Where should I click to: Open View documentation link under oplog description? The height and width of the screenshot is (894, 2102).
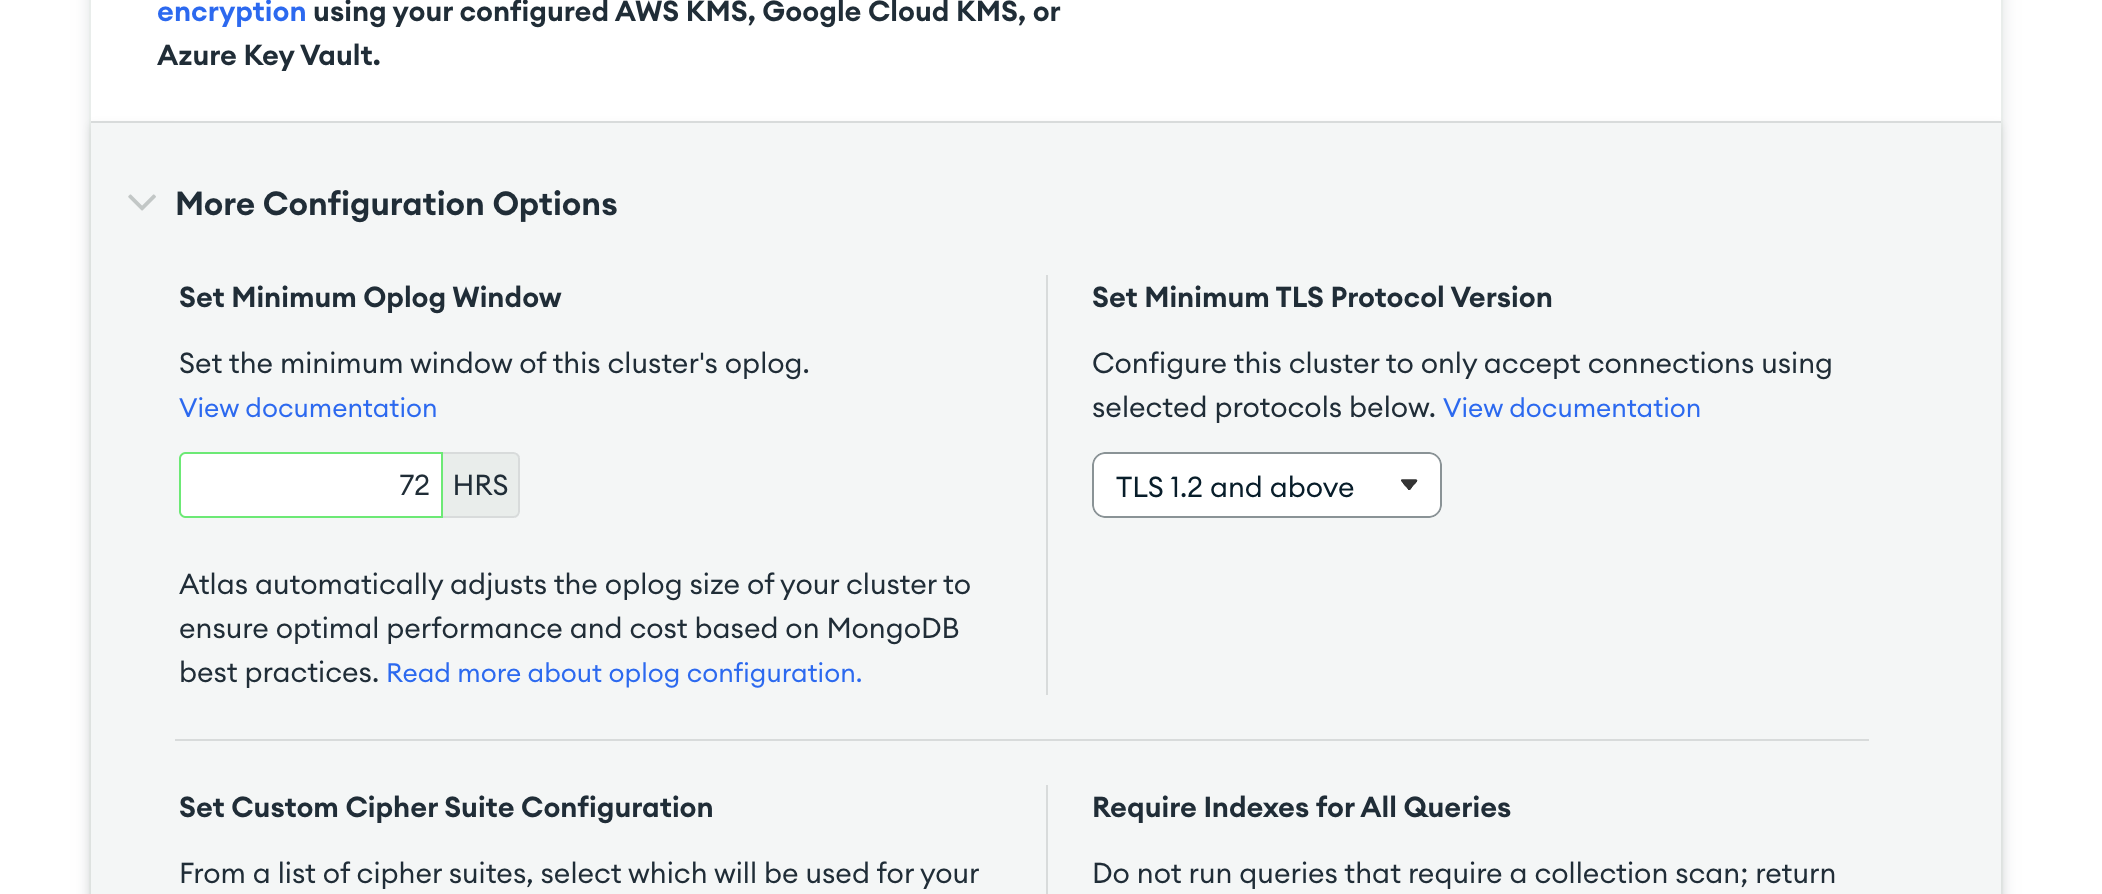click(x=308, y=408)
